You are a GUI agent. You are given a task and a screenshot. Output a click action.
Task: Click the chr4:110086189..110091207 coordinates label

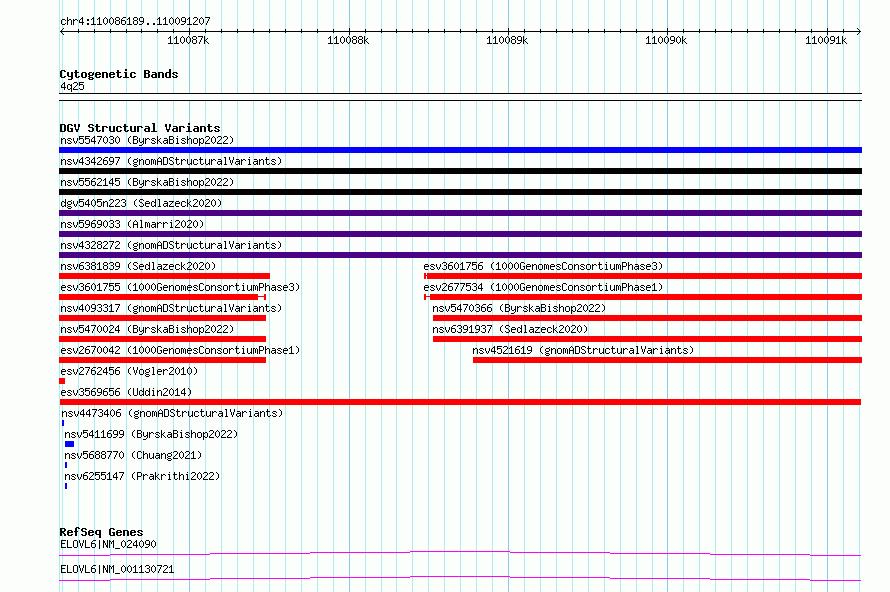click(135, 21)
